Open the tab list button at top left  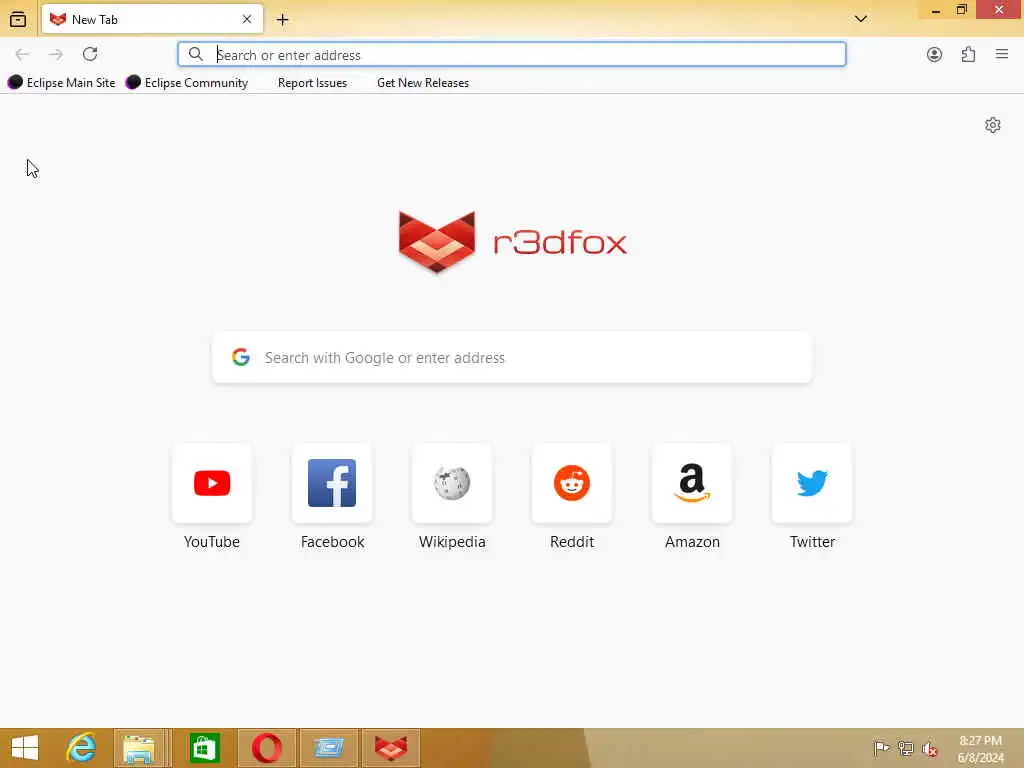coord(18,20)
